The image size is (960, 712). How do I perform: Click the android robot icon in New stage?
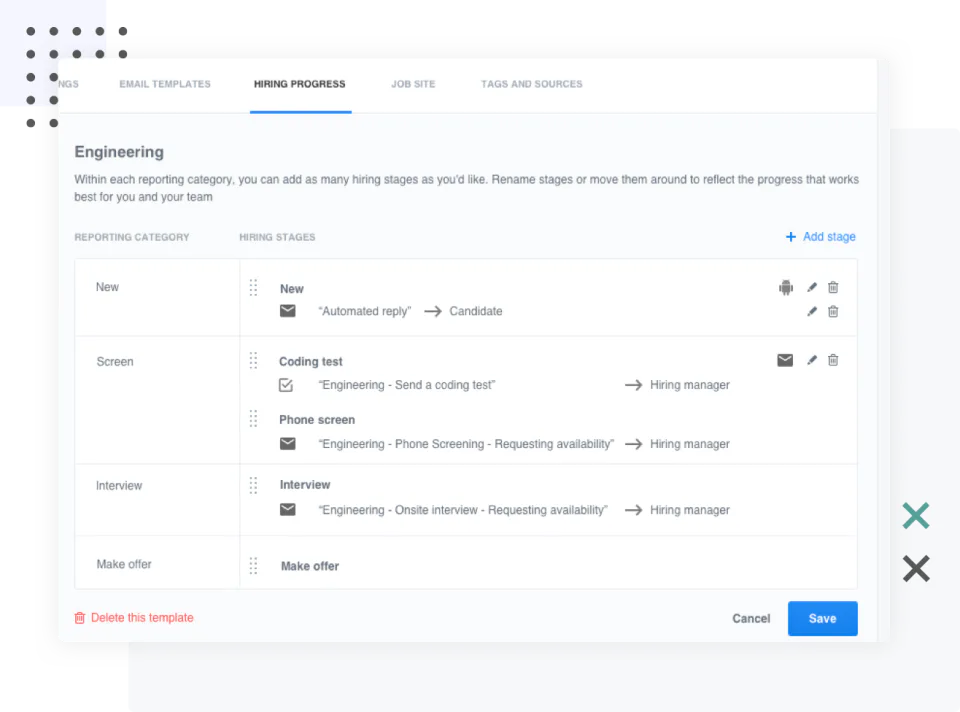pos(786,287)
